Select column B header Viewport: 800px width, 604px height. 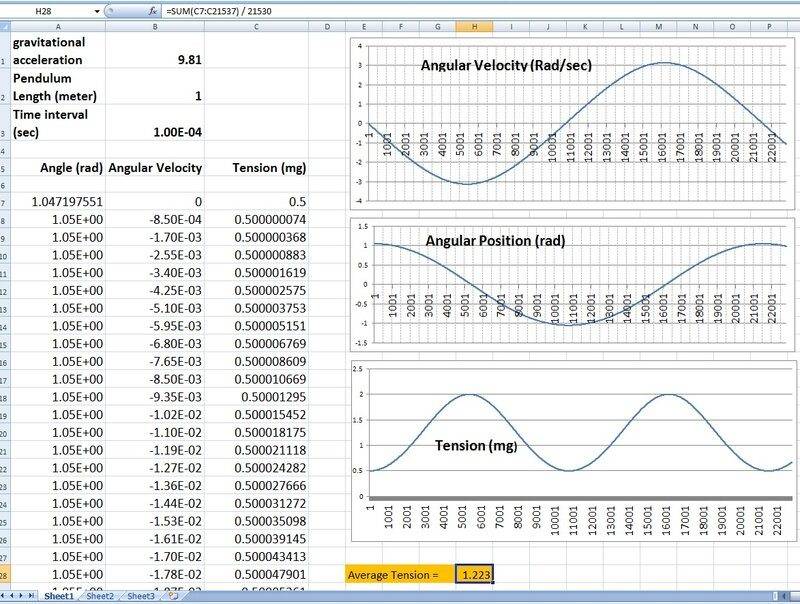click(155, 26)
